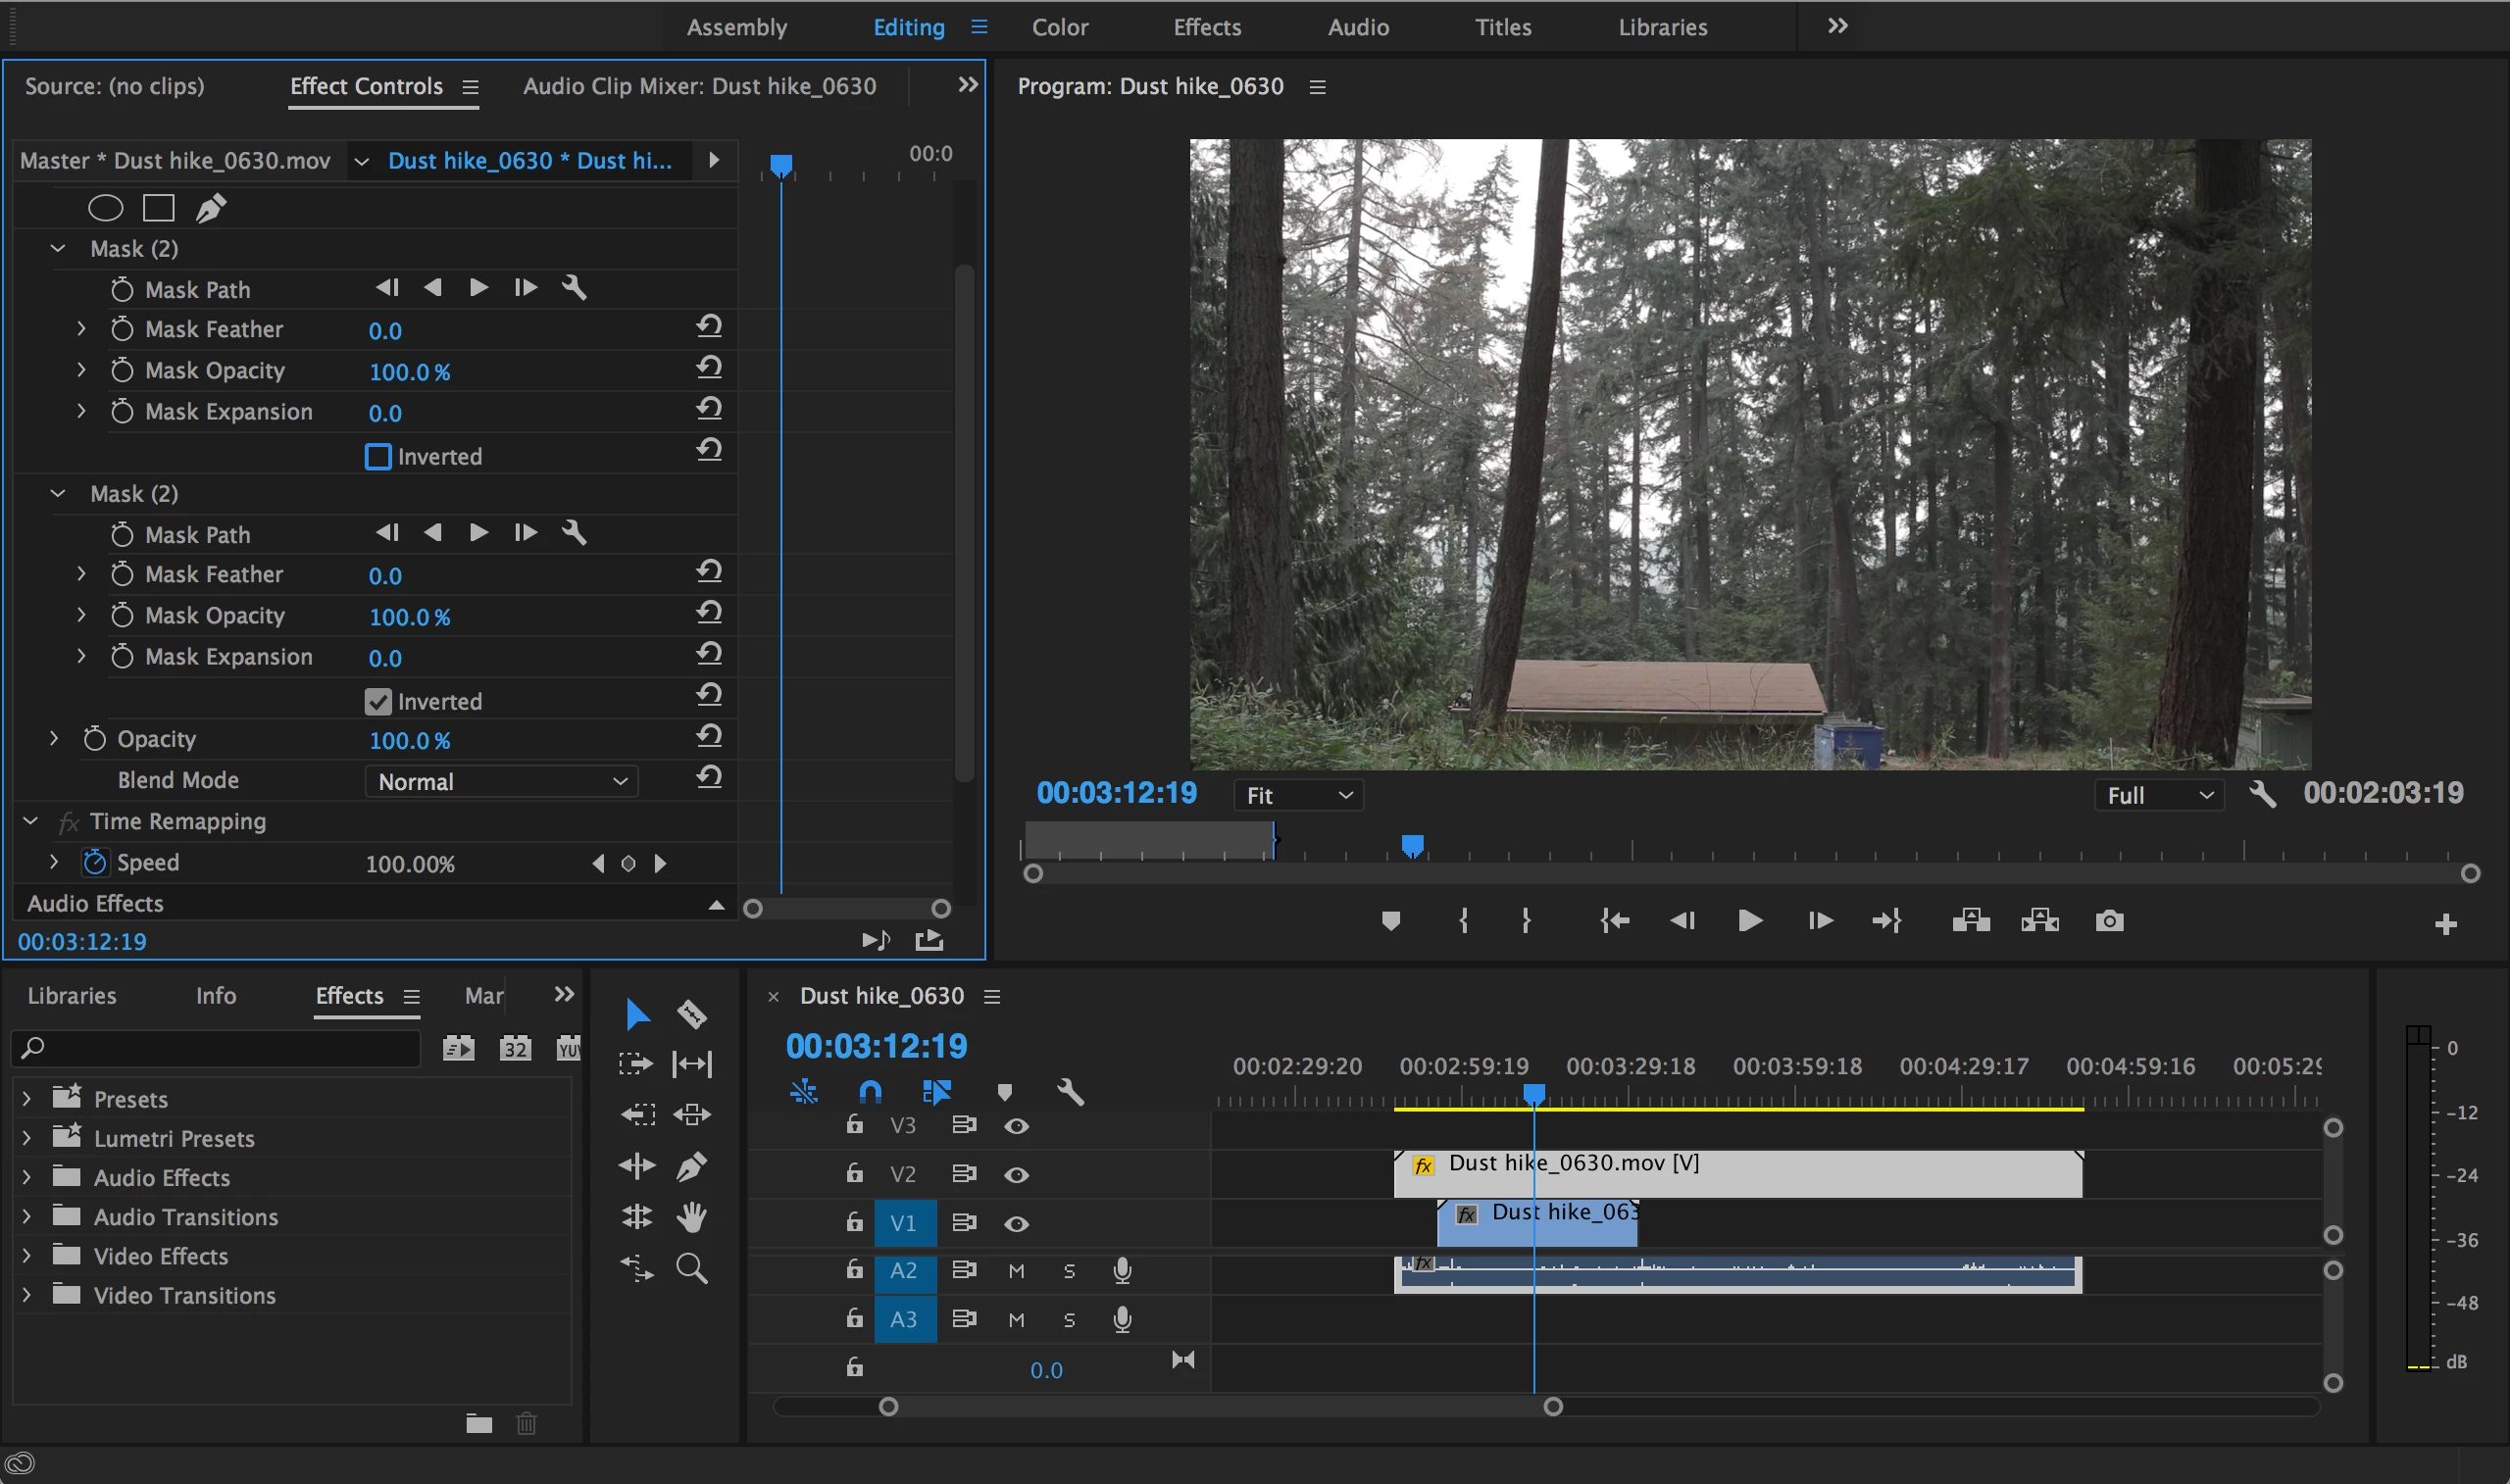This screenshot has height=1484, width=2510.
Task: Select the Razor tool in tools panel
Action: 692,1014
